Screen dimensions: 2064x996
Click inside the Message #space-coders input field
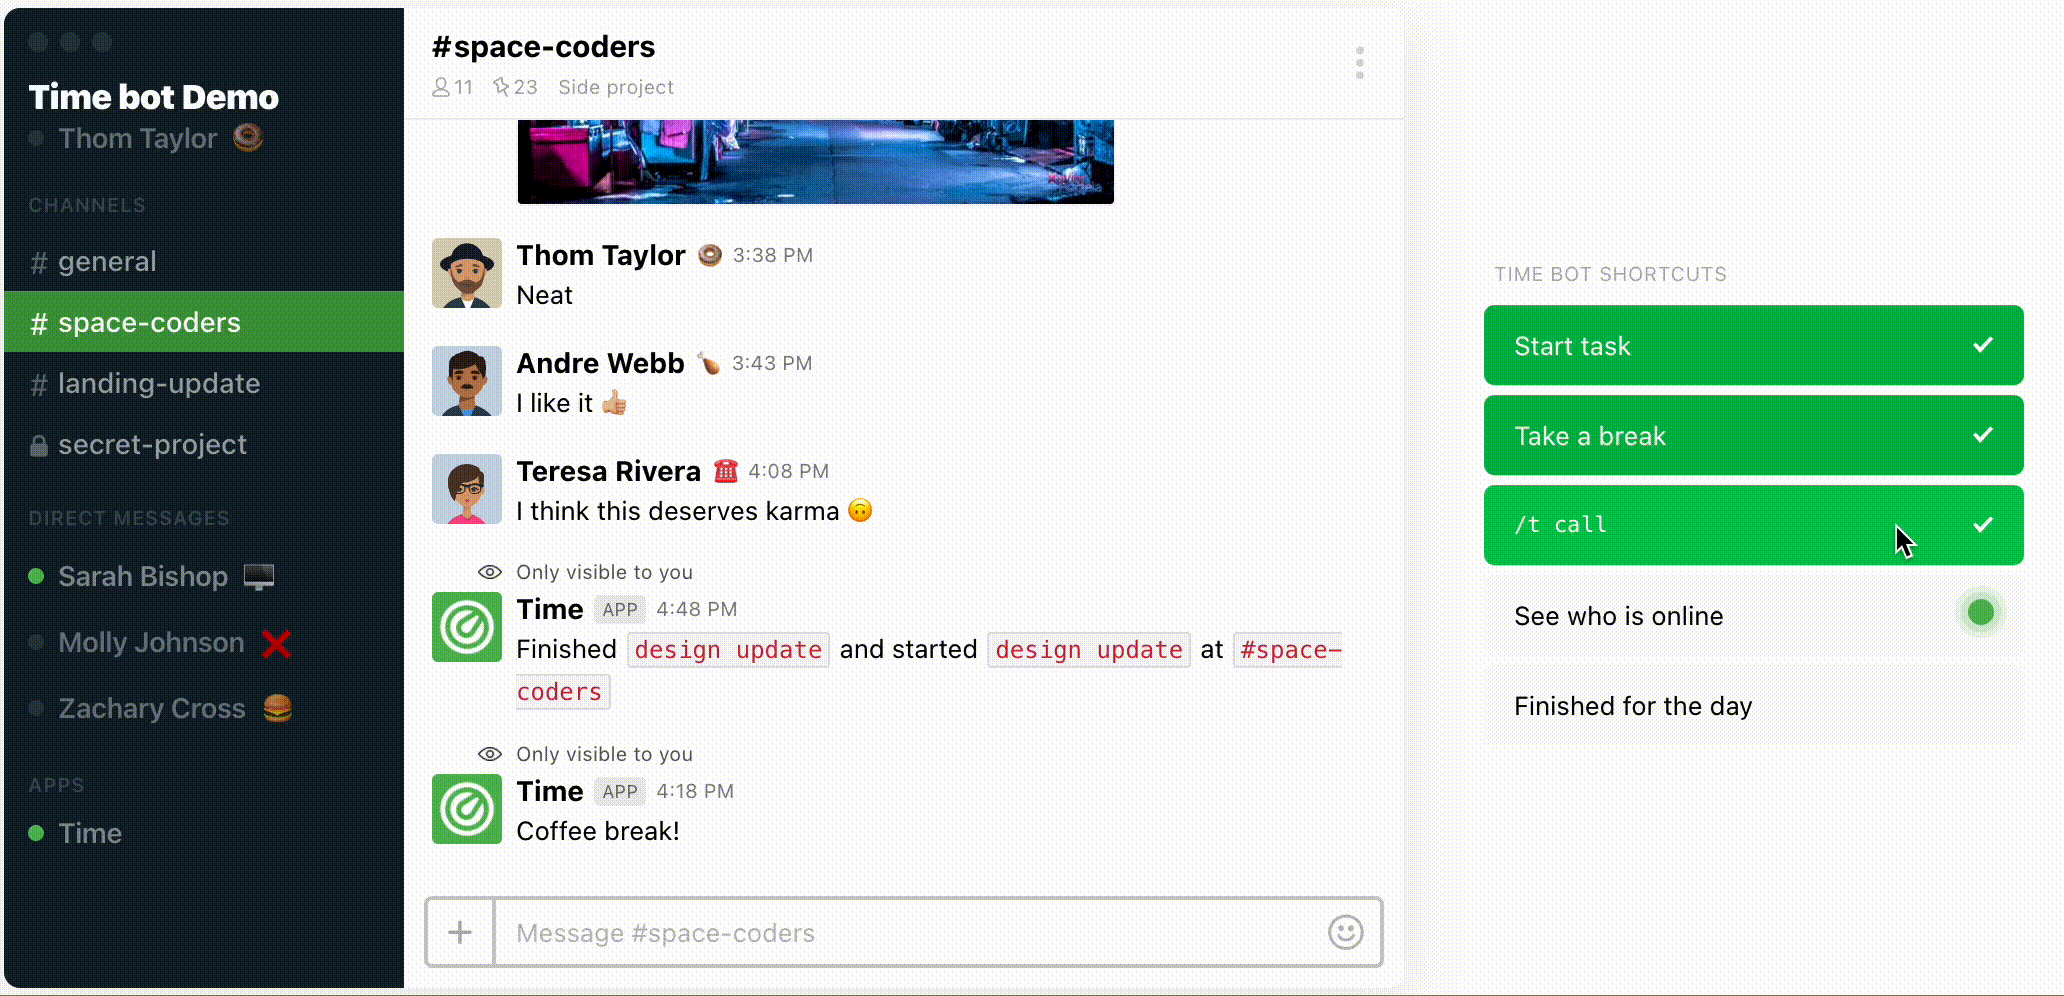[x=900, y=932]
